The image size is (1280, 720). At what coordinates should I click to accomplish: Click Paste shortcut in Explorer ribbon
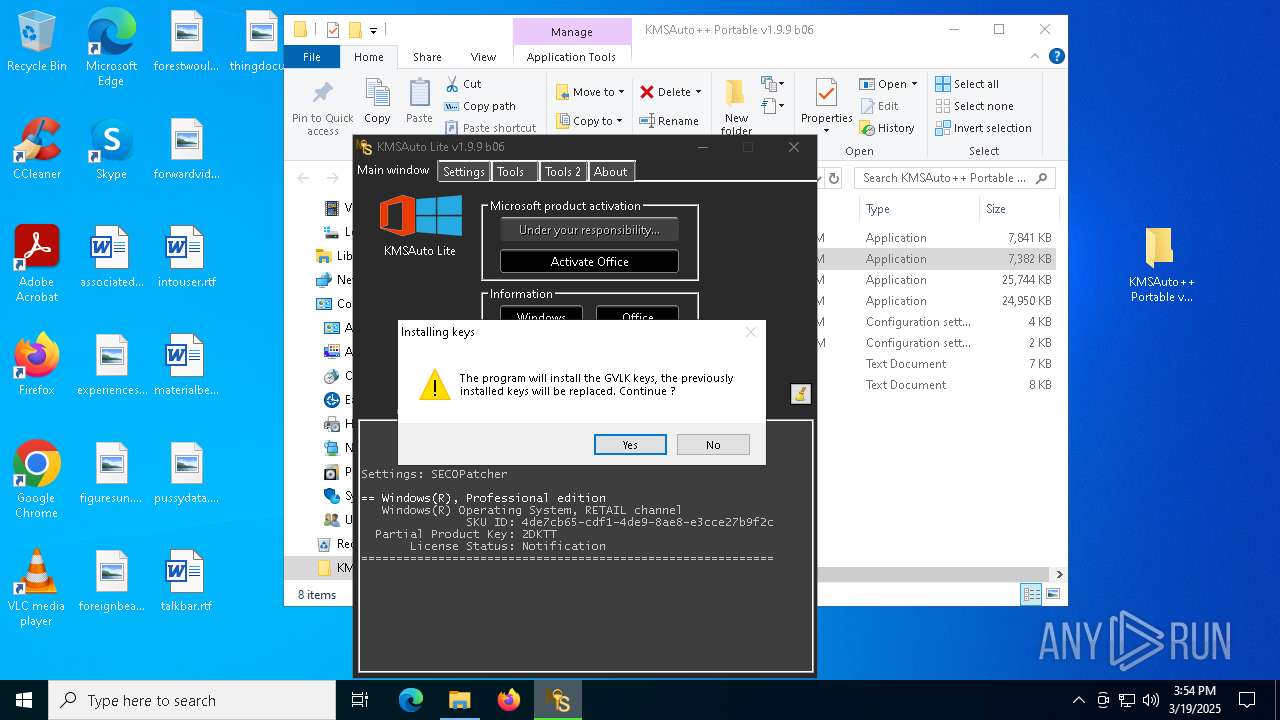[490, 128]
